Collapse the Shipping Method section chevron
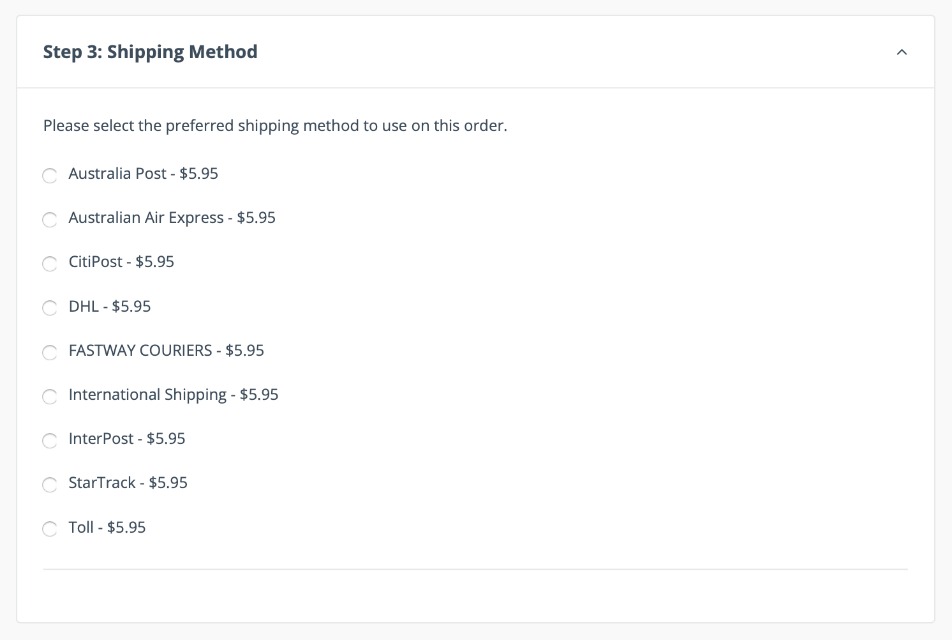 (901, 52)
